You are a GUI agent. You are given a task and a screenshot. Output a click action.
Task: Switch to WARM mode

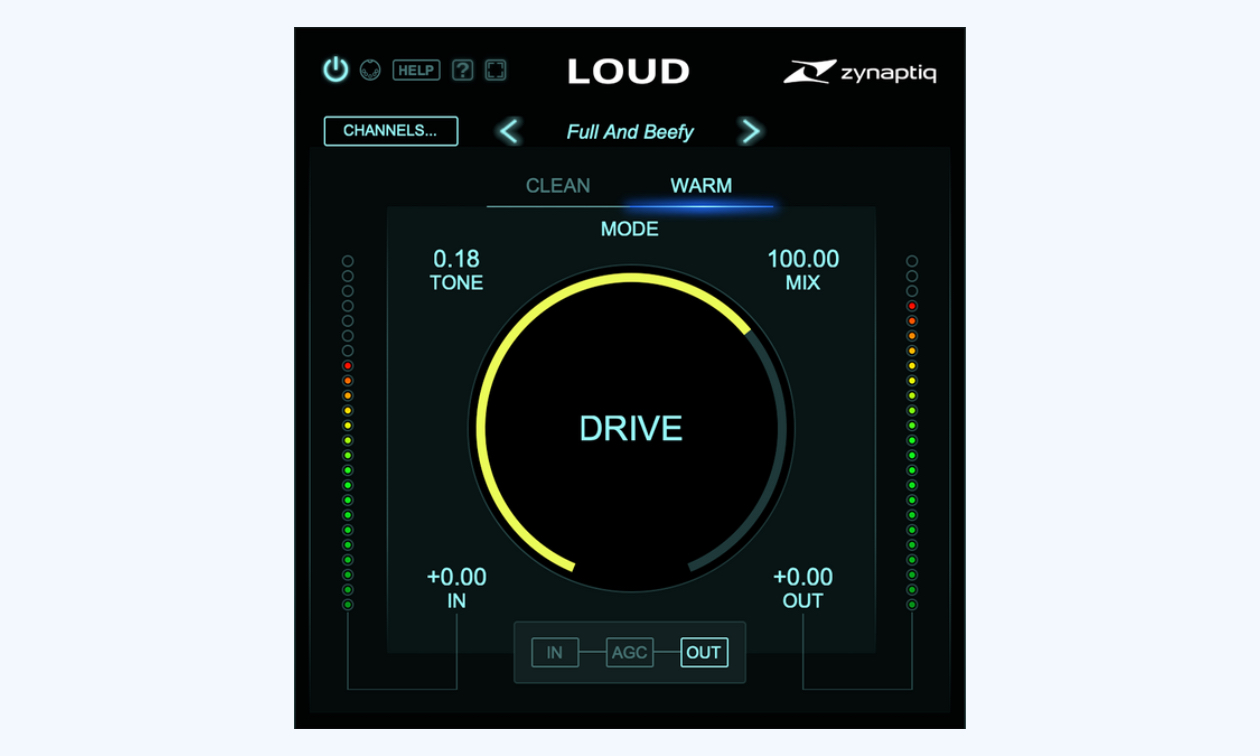point(701,186)
